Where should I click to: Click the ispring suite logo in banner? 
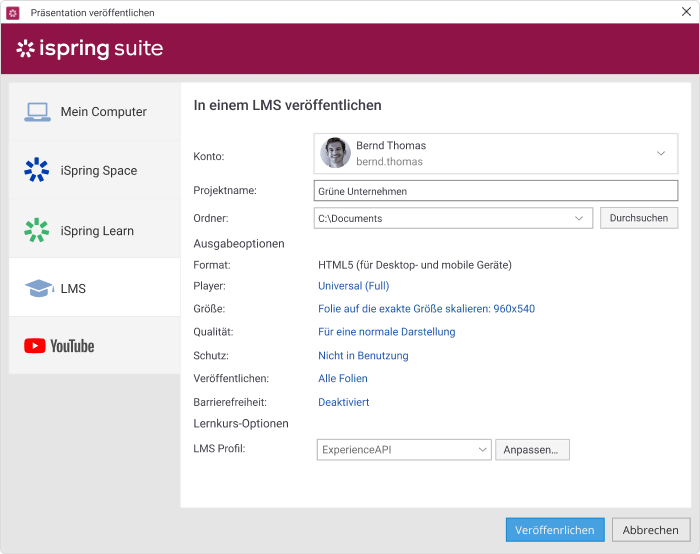pos(90,48)
